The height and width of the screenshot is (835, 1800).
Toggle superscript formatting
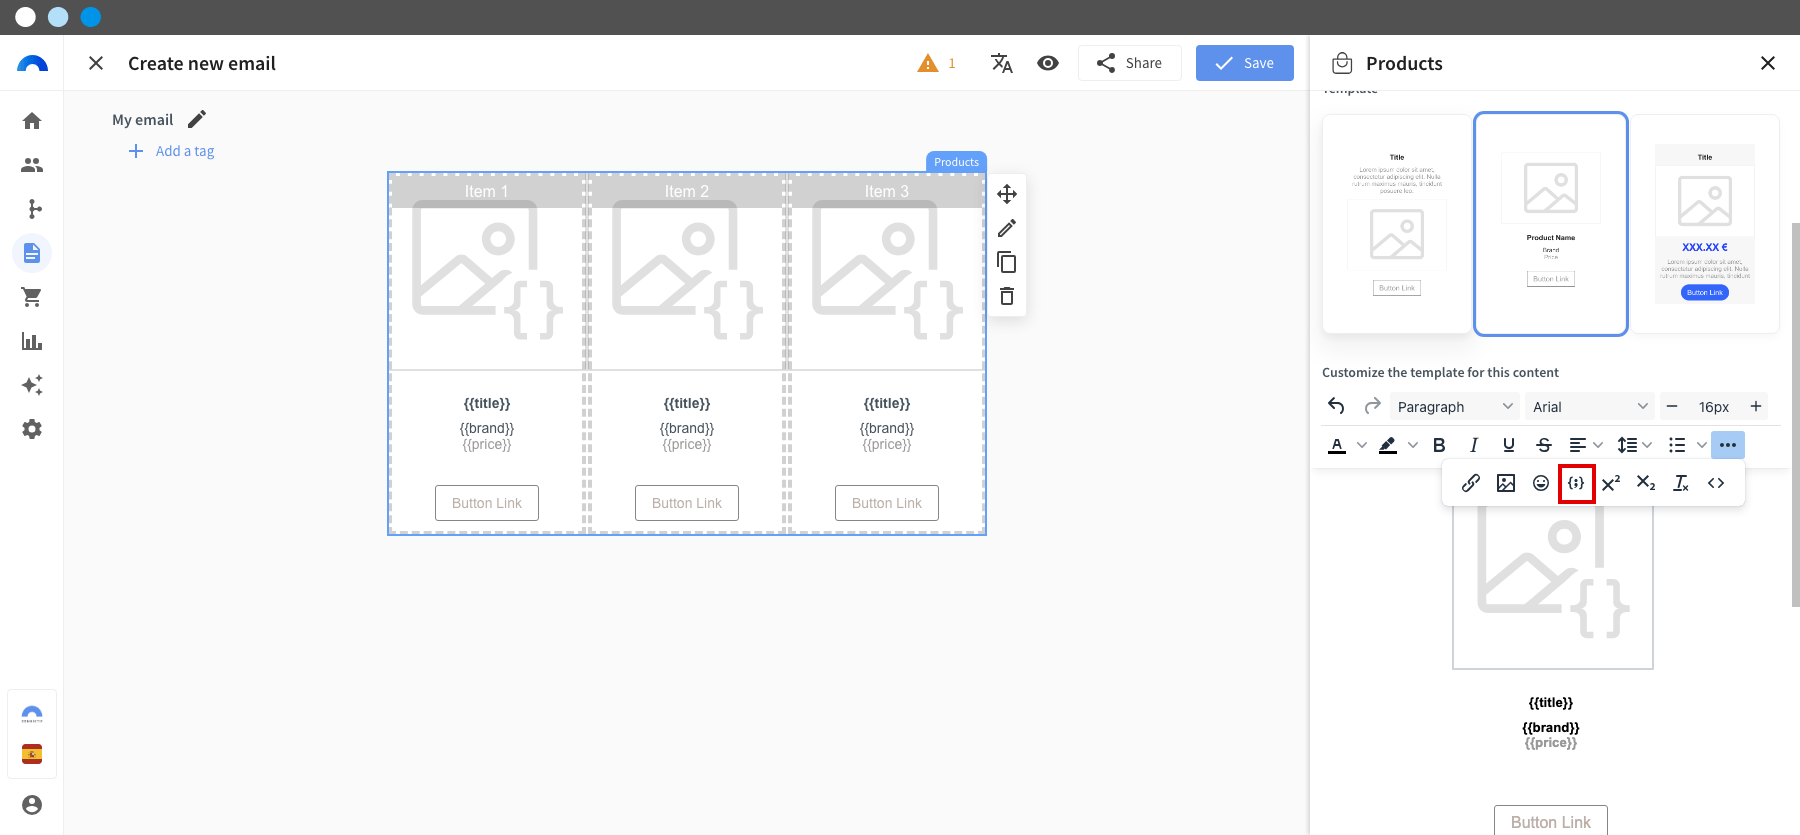click(x=1611, y=483)
